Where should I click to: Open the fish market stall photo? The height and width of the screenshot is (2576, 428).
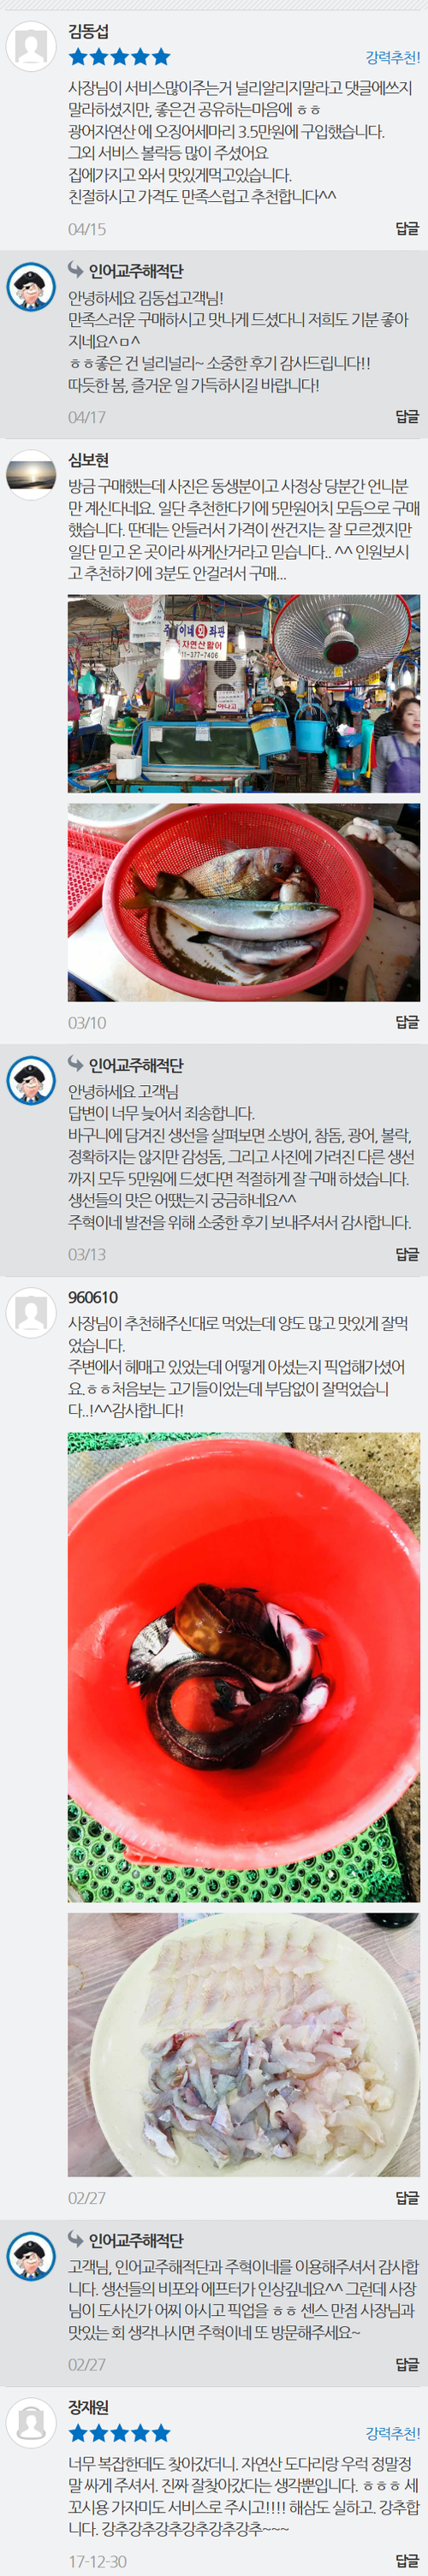(x=244, y=694)
